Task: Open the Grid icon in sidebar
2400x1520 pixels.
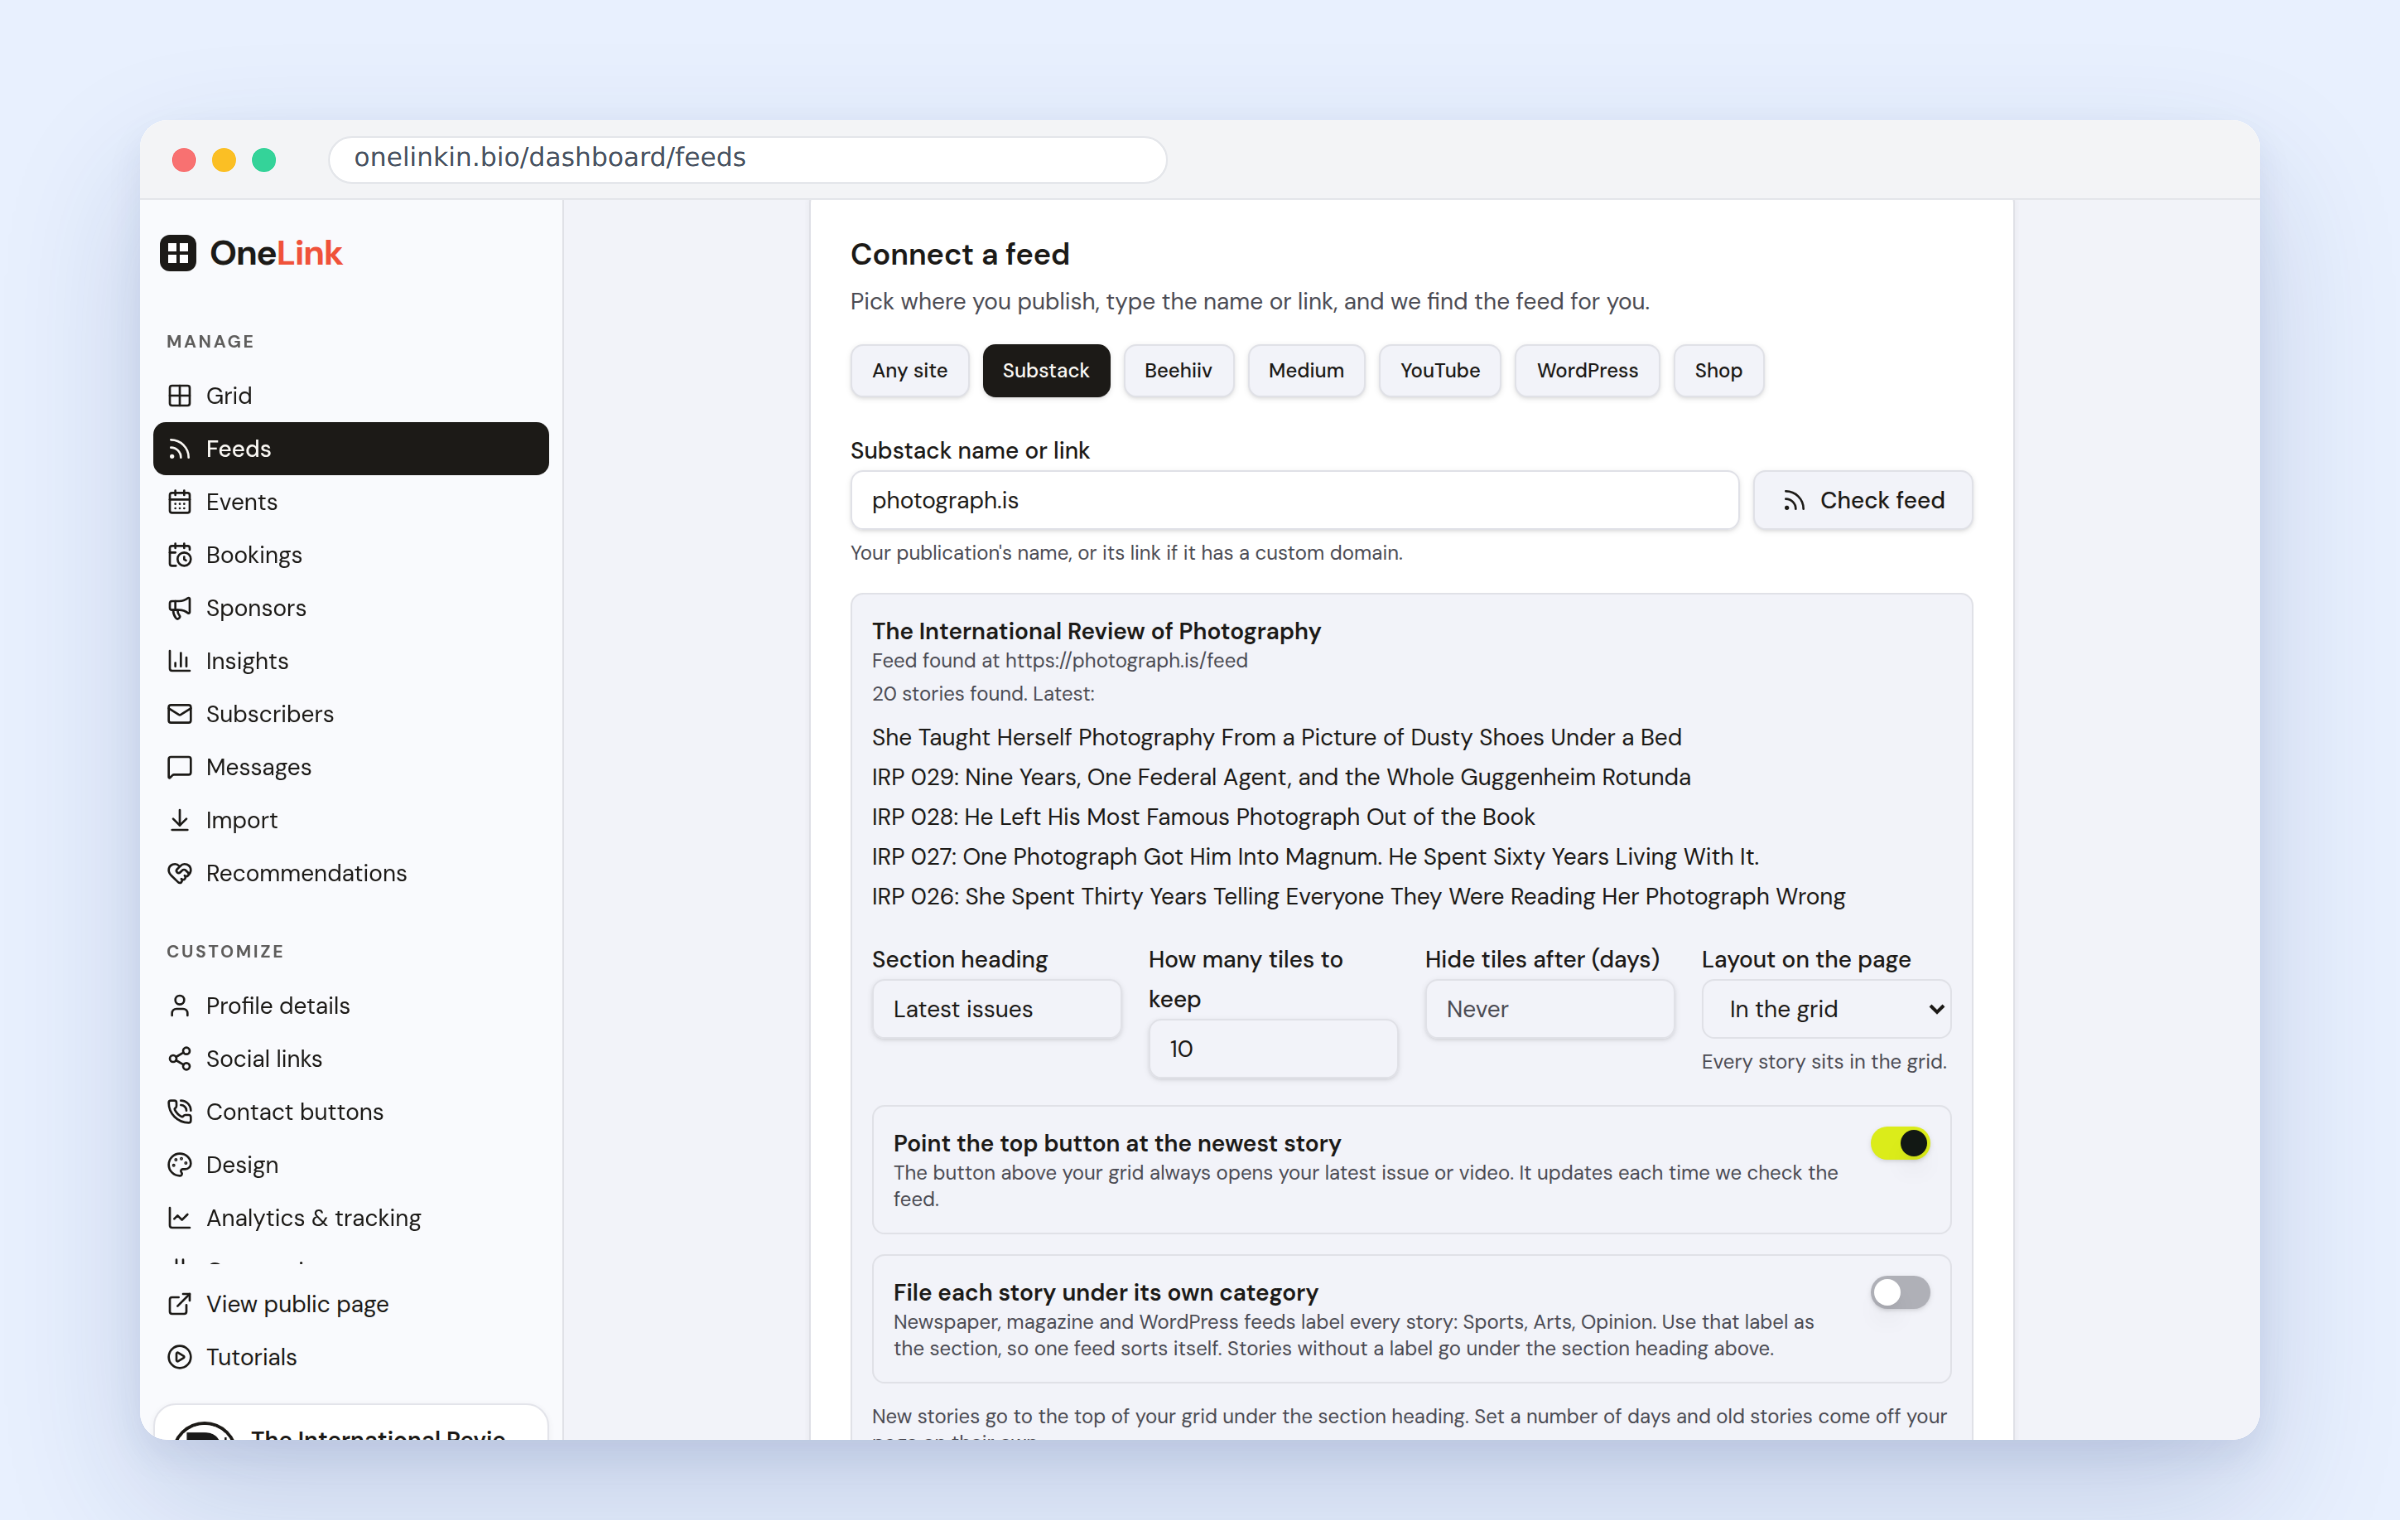Action: coord(180,396)
